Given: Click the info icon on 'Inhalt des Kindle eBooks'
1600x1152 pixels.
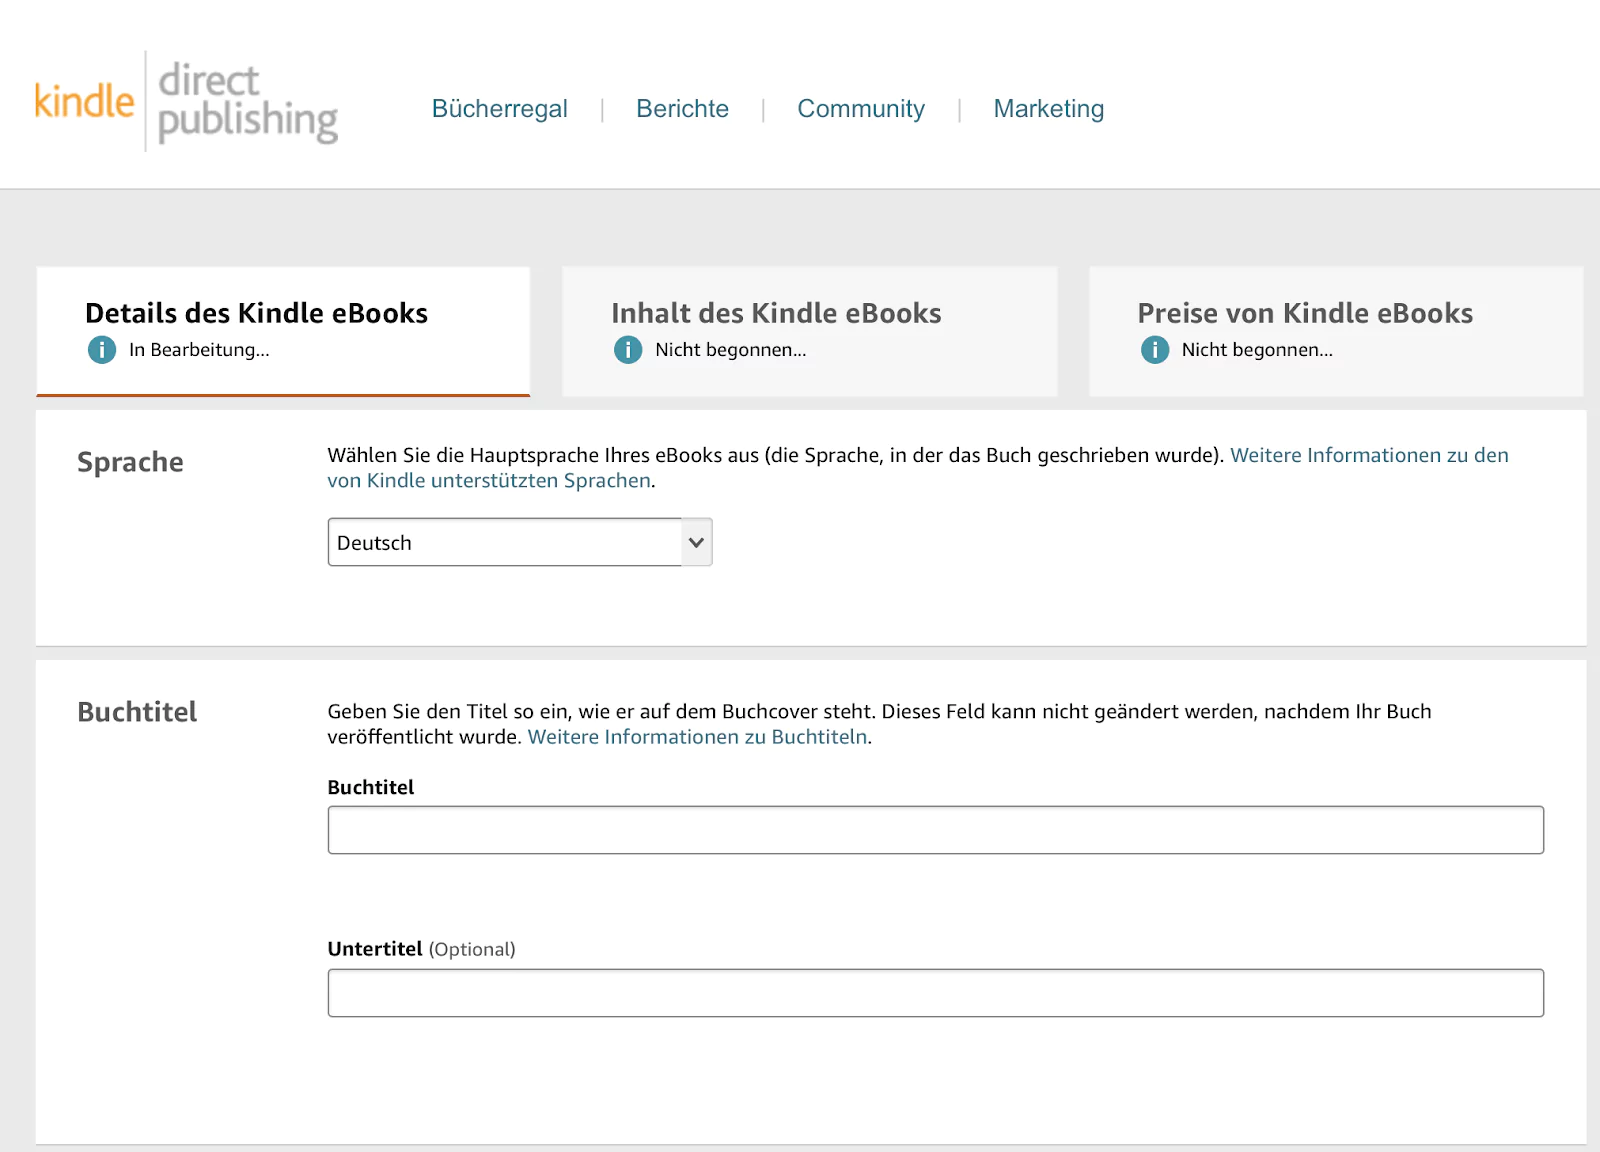Looking at the screenshot, I should (x=627, y=350).
